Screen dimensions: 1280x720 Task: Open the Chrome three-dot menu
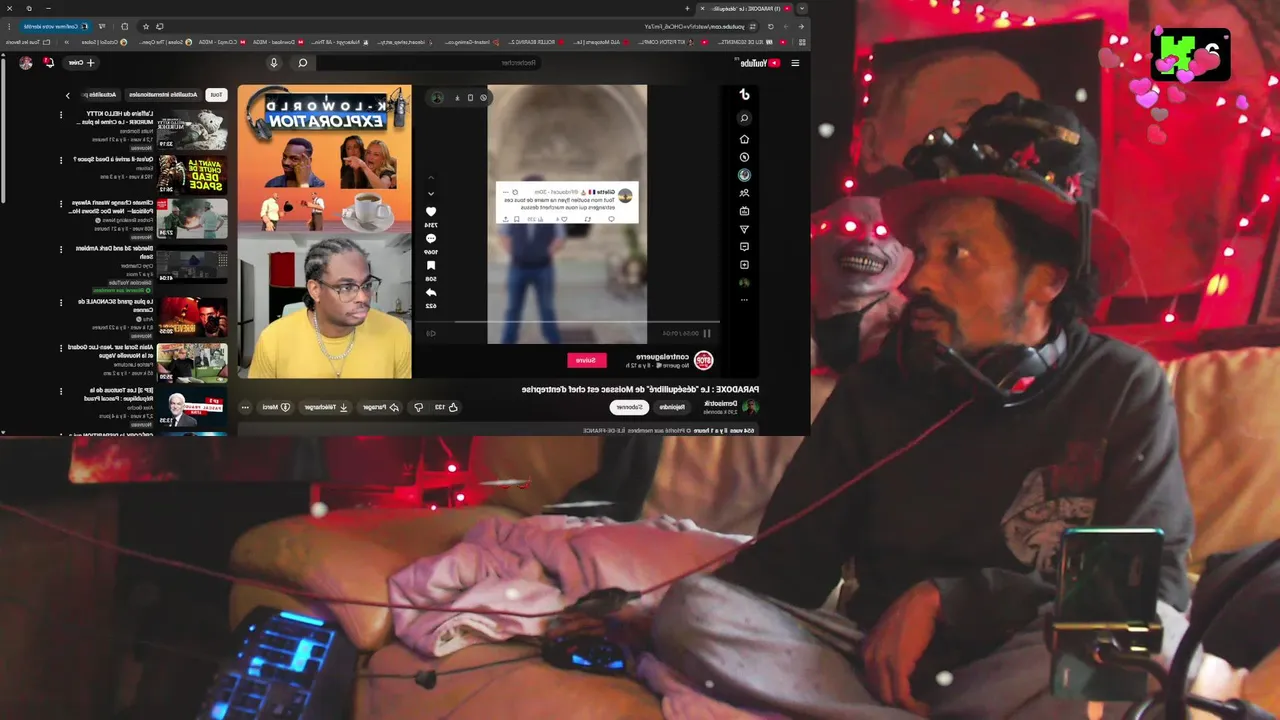[x=8, y=26]
